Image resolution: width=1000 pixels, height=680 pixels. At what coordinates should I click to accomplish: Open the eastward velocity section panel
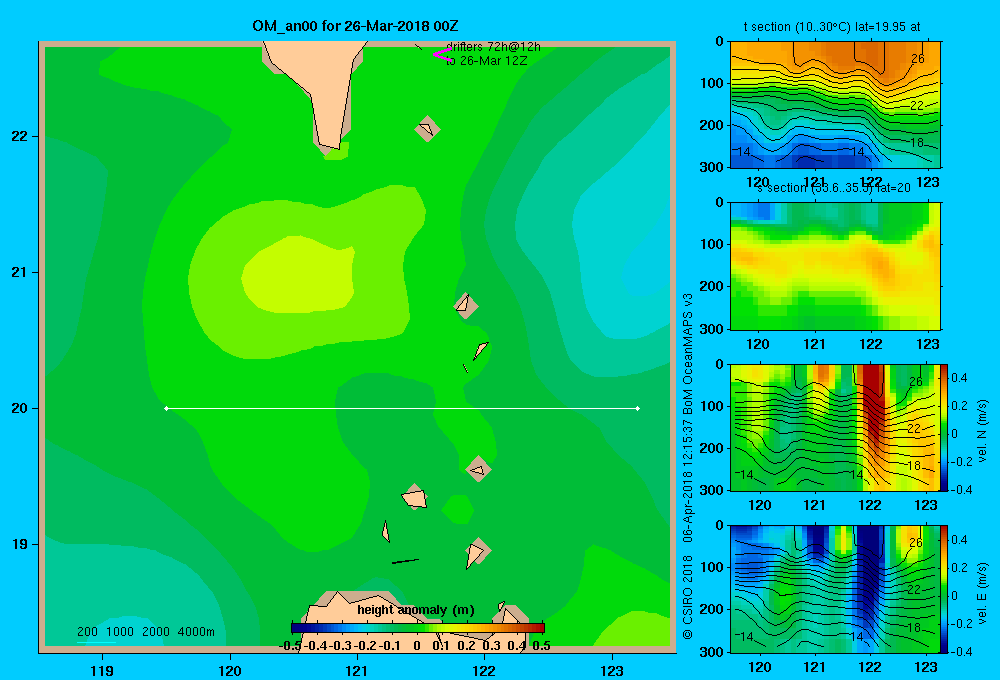[x=835, y=589]
